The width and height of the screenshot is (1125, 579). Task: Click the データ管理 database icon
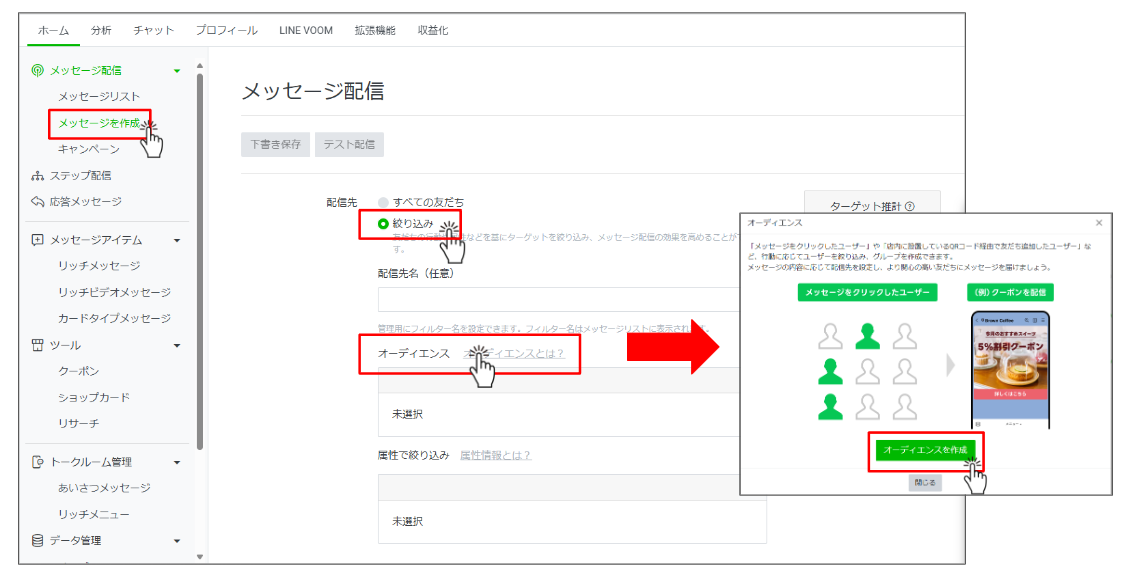(37, 540)
